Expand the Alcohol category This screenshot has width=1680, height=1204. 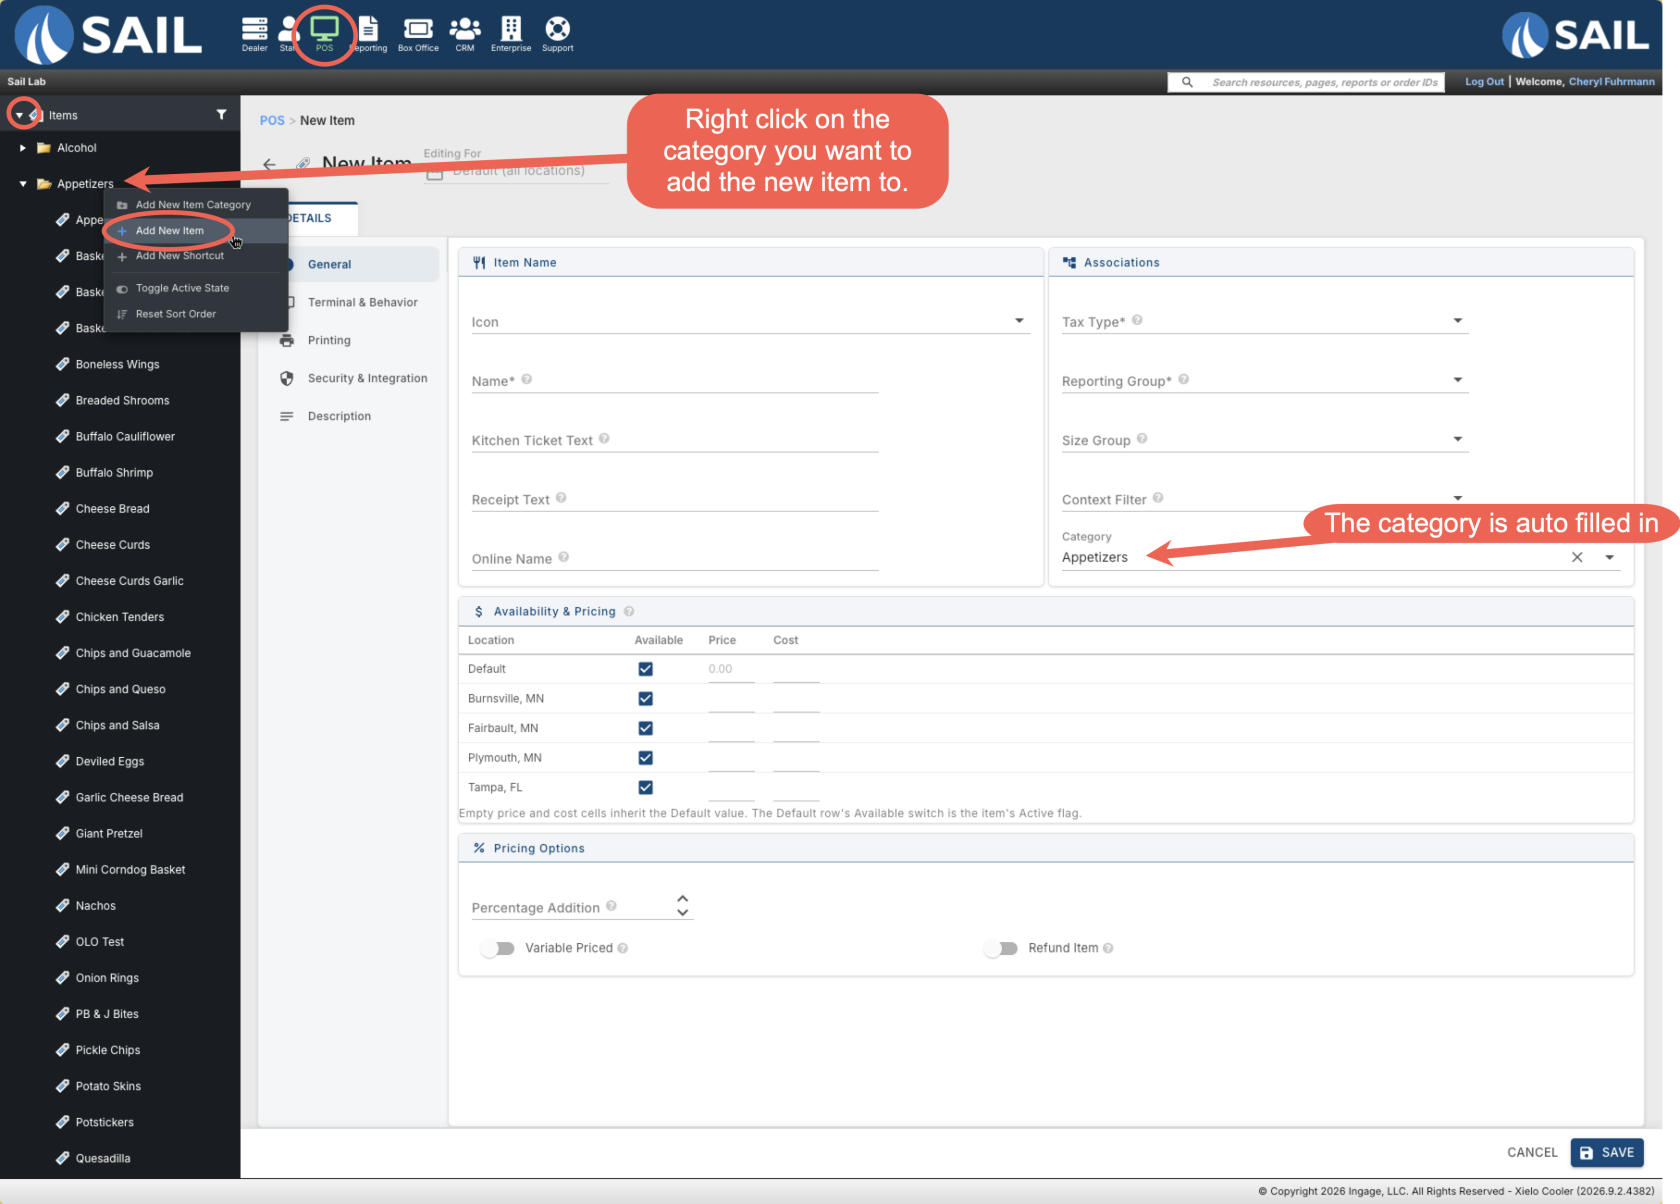click(x=22, y=148)
